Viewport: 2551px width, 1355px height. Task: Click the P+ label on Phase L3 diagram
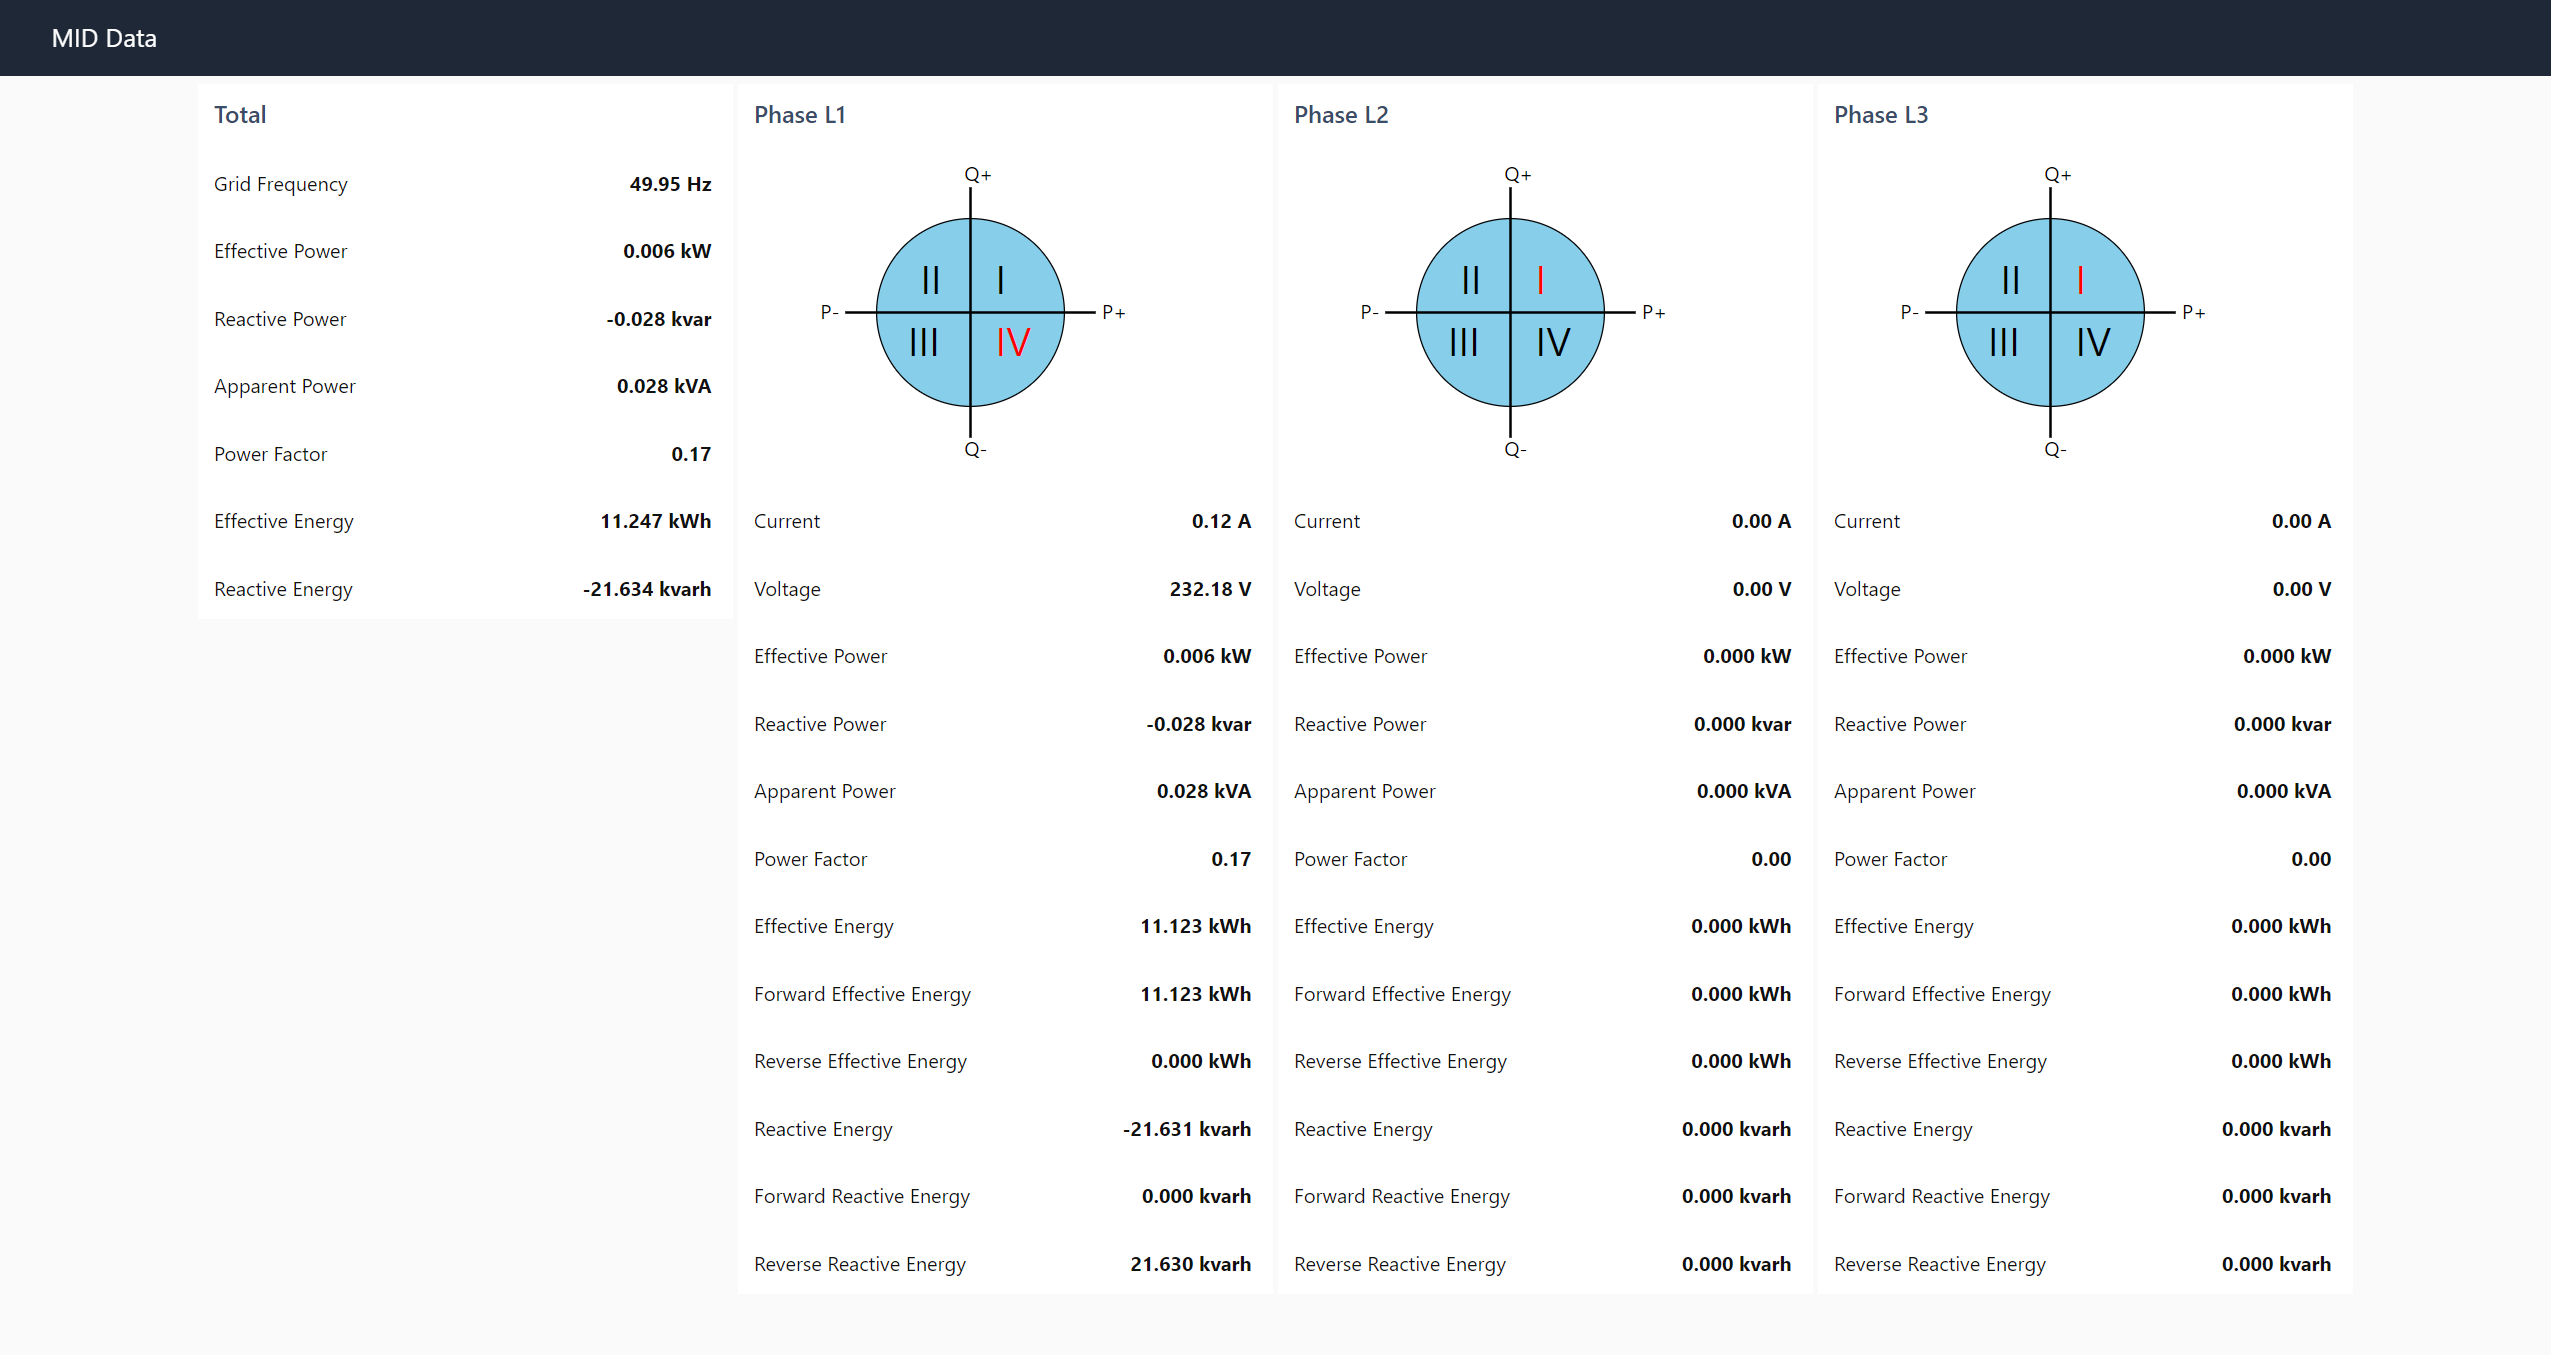pos(2193,313)
